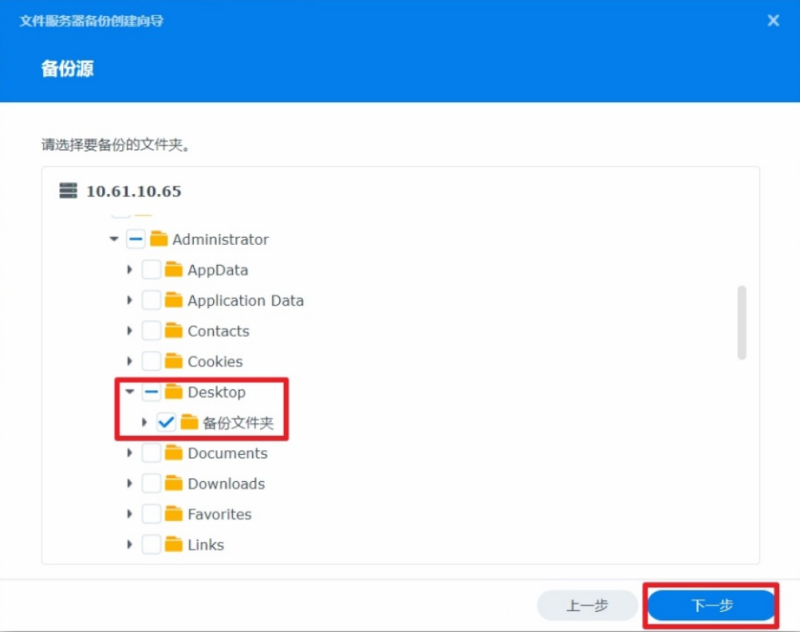Toggle the Administrator folder checkbox
Viewport: 800px width, 632px height.
[136, 239]
